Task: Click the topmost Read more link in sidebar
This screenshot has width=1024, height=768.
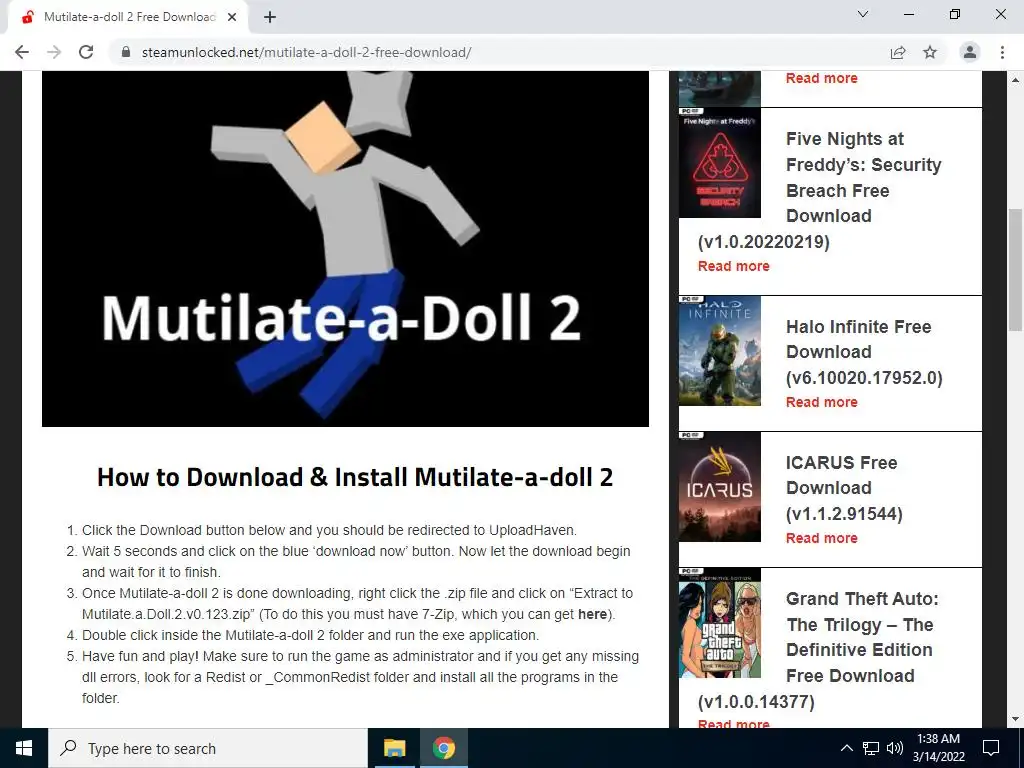Action: point(822,78)
